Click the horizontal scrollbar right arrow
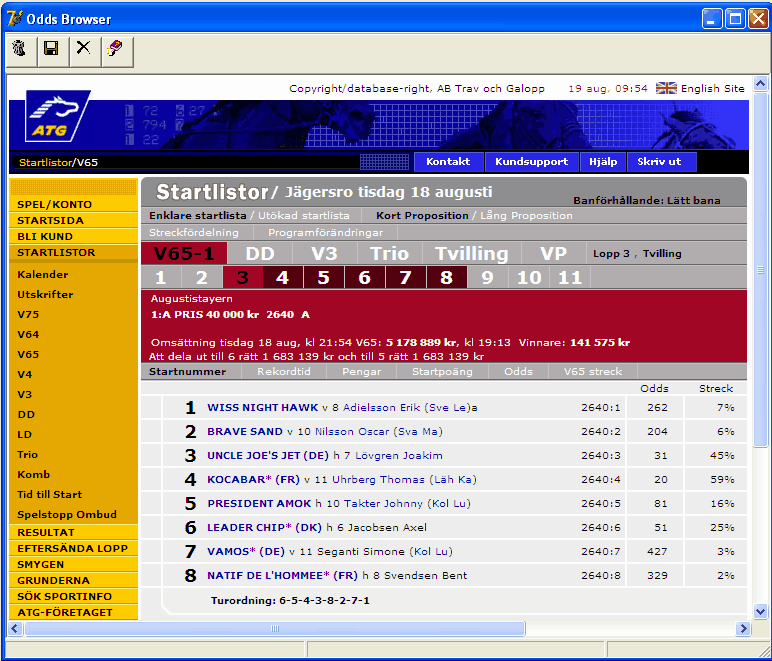 click(x=743, y=629)
